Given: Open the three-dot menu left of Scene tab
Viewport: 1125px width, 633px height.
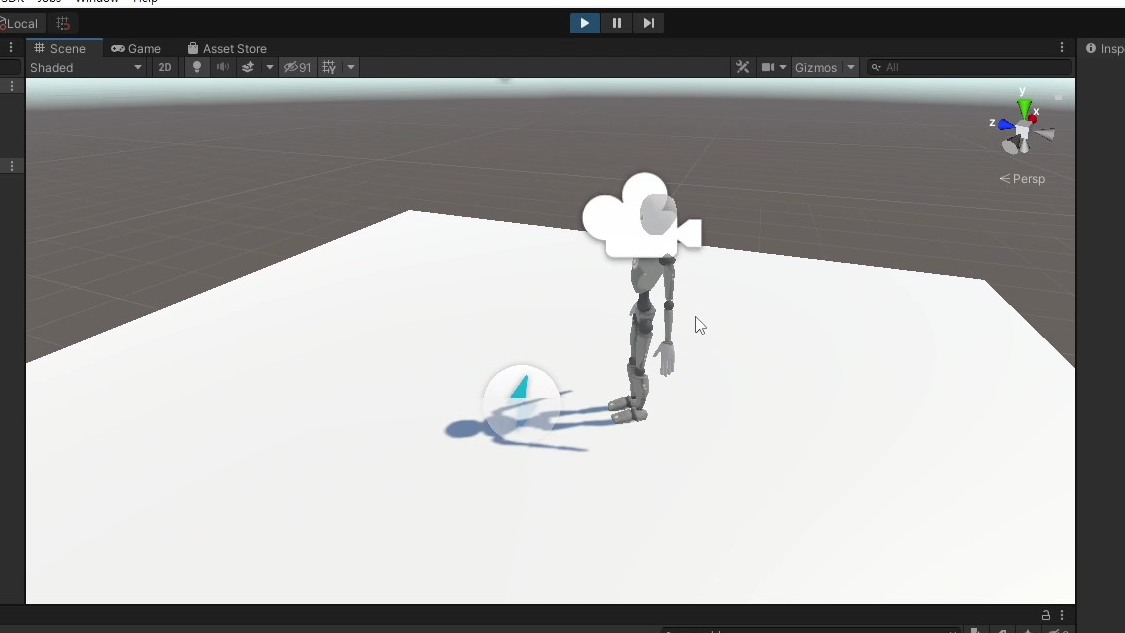Looking at the screenshot, I should [11, 47].
